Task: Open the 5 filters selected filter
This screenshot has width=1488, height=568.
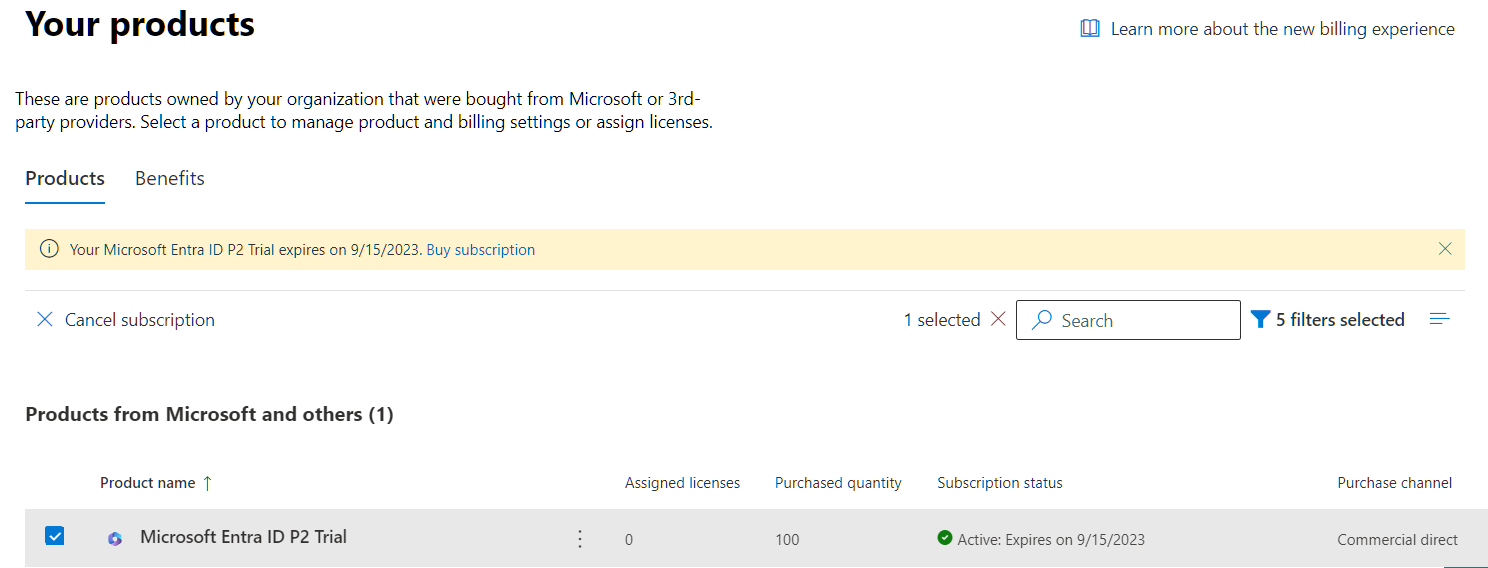Action: [x=1328, y=320]
